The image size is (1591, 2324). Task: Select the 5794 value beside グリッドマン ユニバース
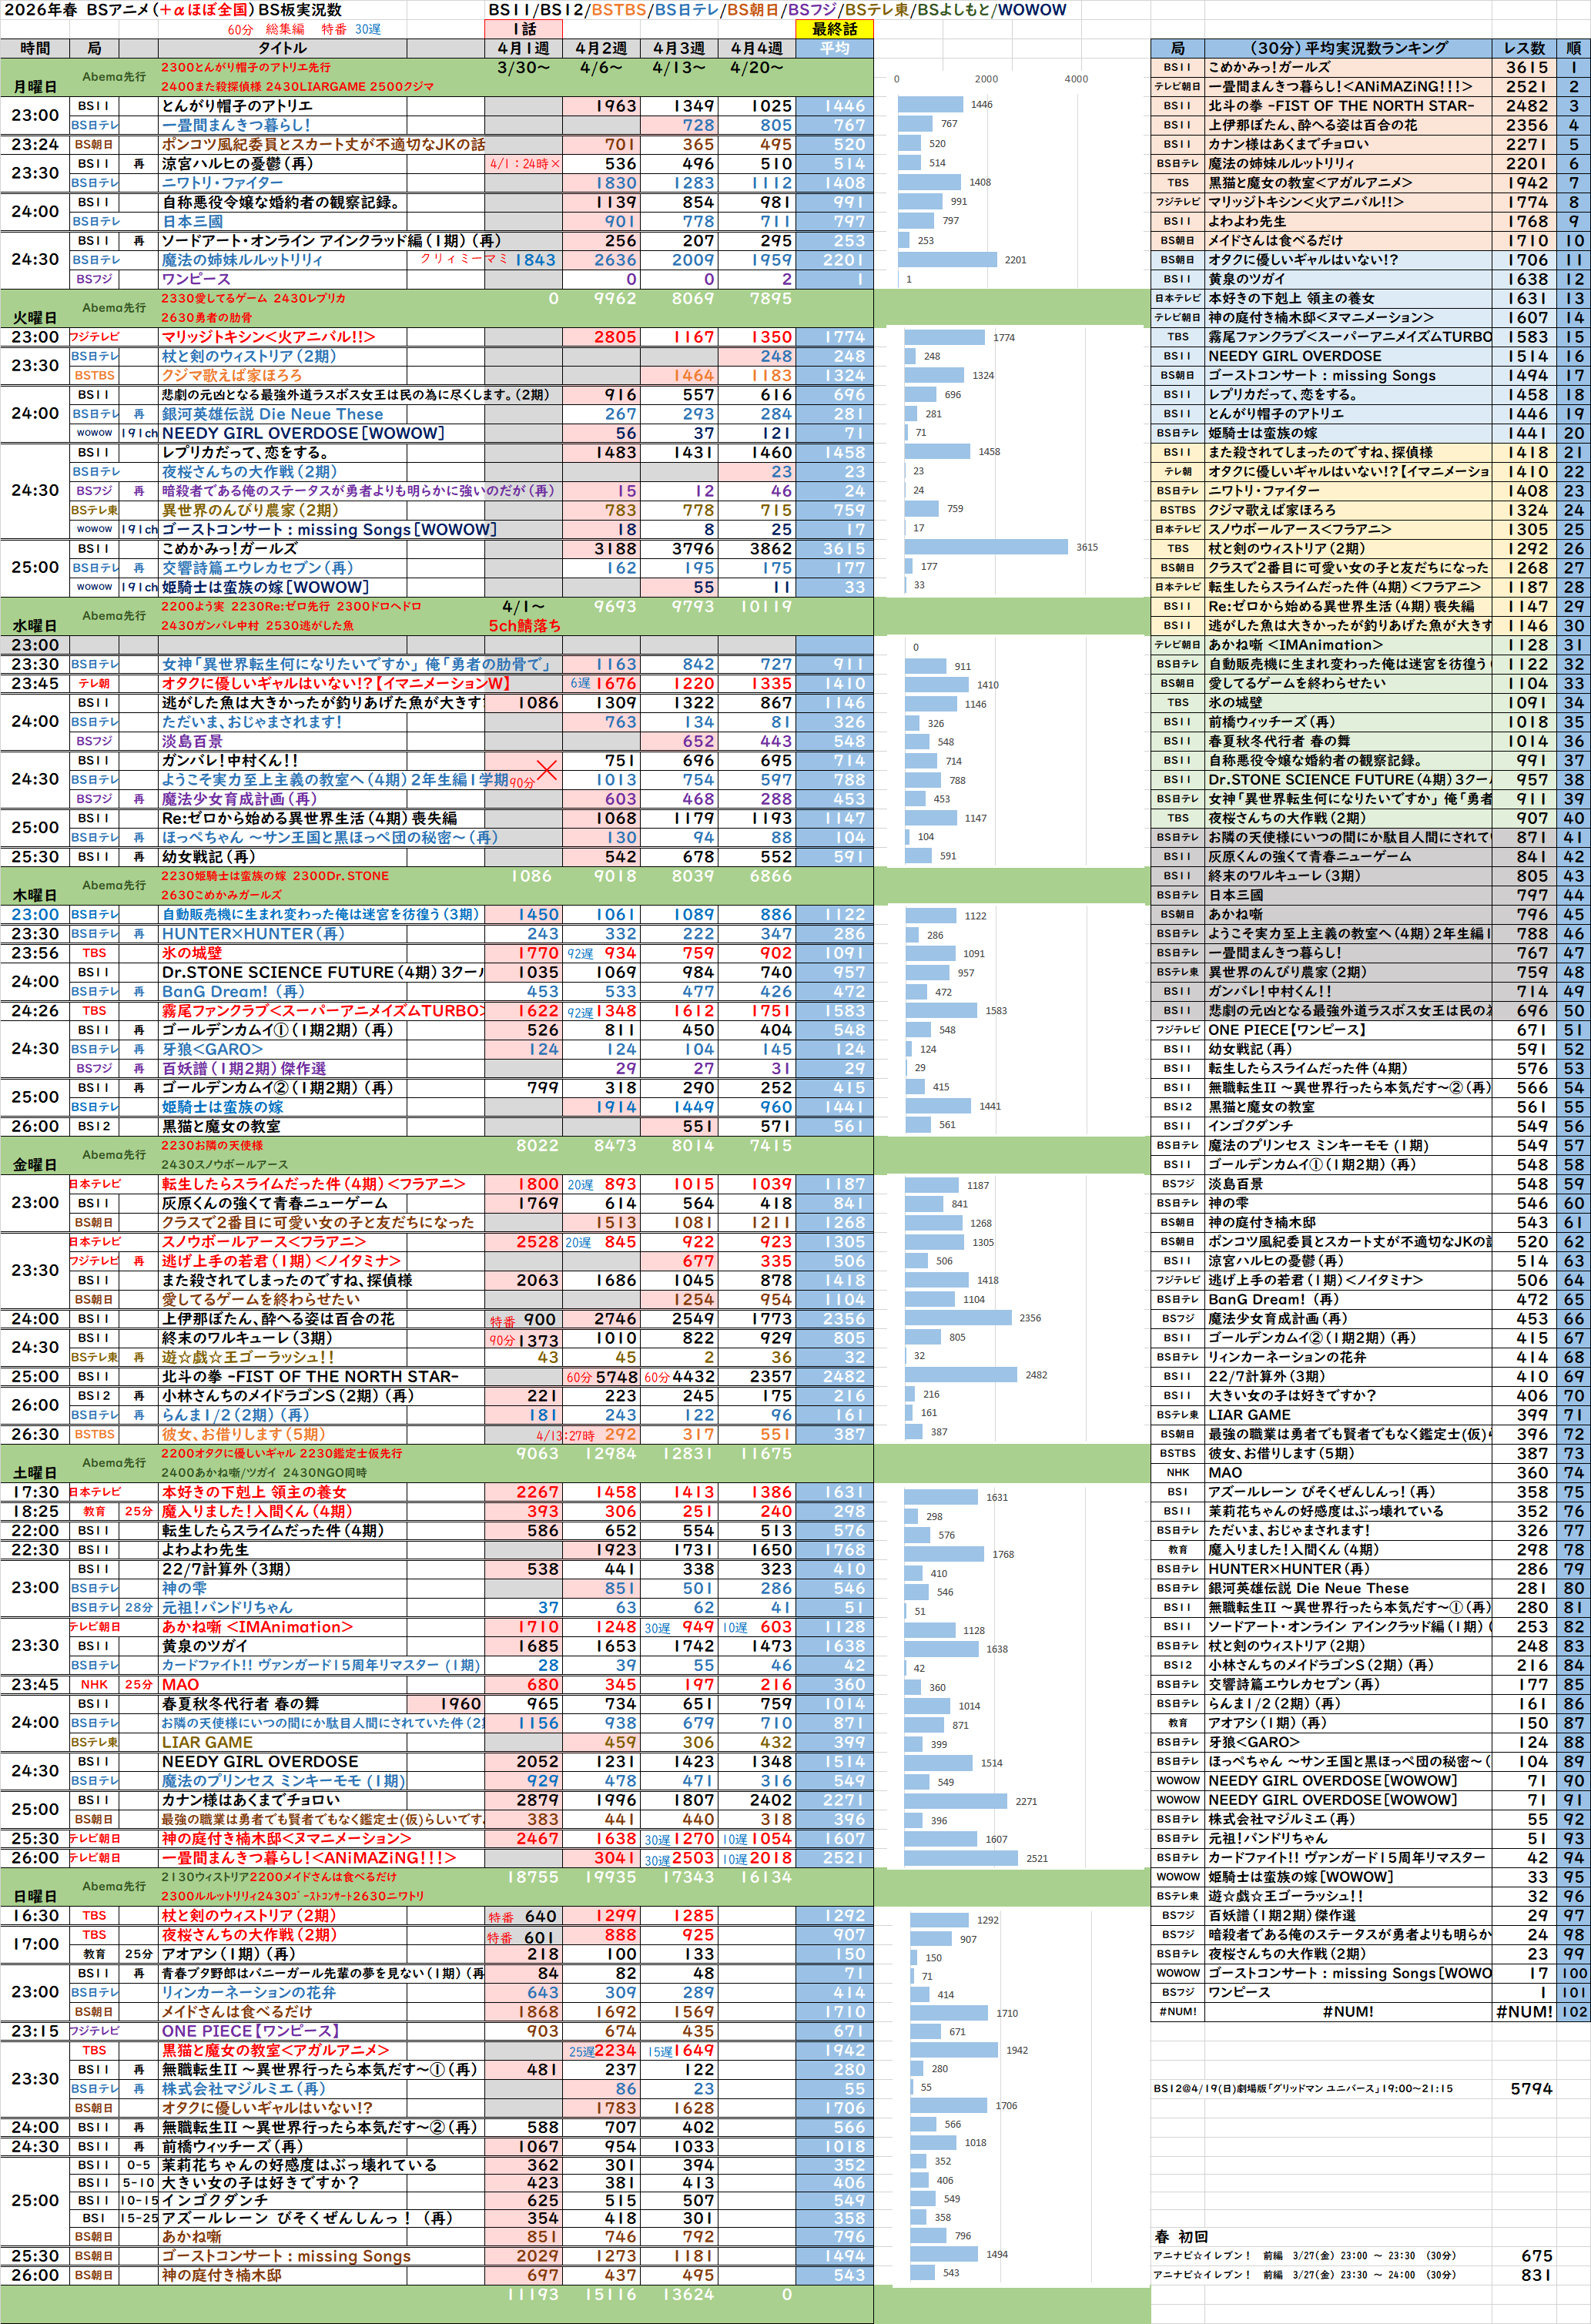pos(1531,2089)
